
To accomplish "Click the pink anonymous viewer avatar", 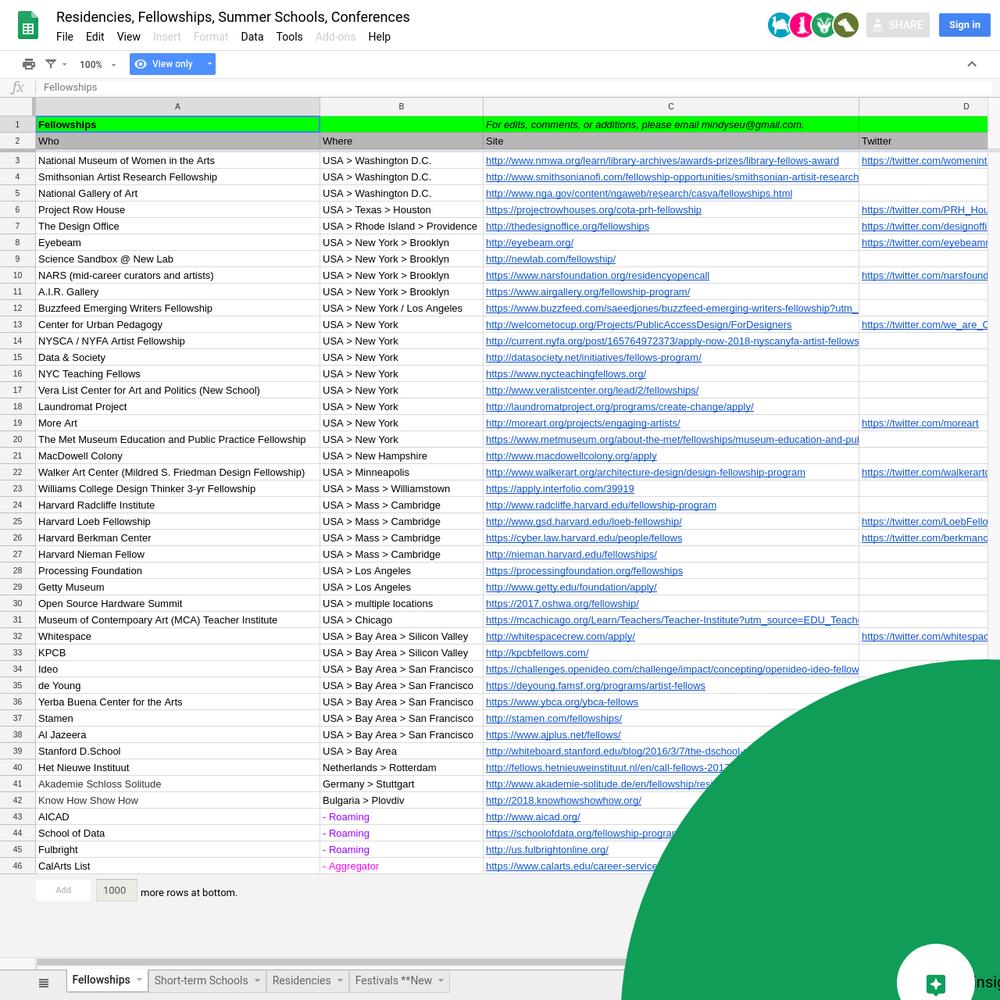I will click(x=801, y=25).
